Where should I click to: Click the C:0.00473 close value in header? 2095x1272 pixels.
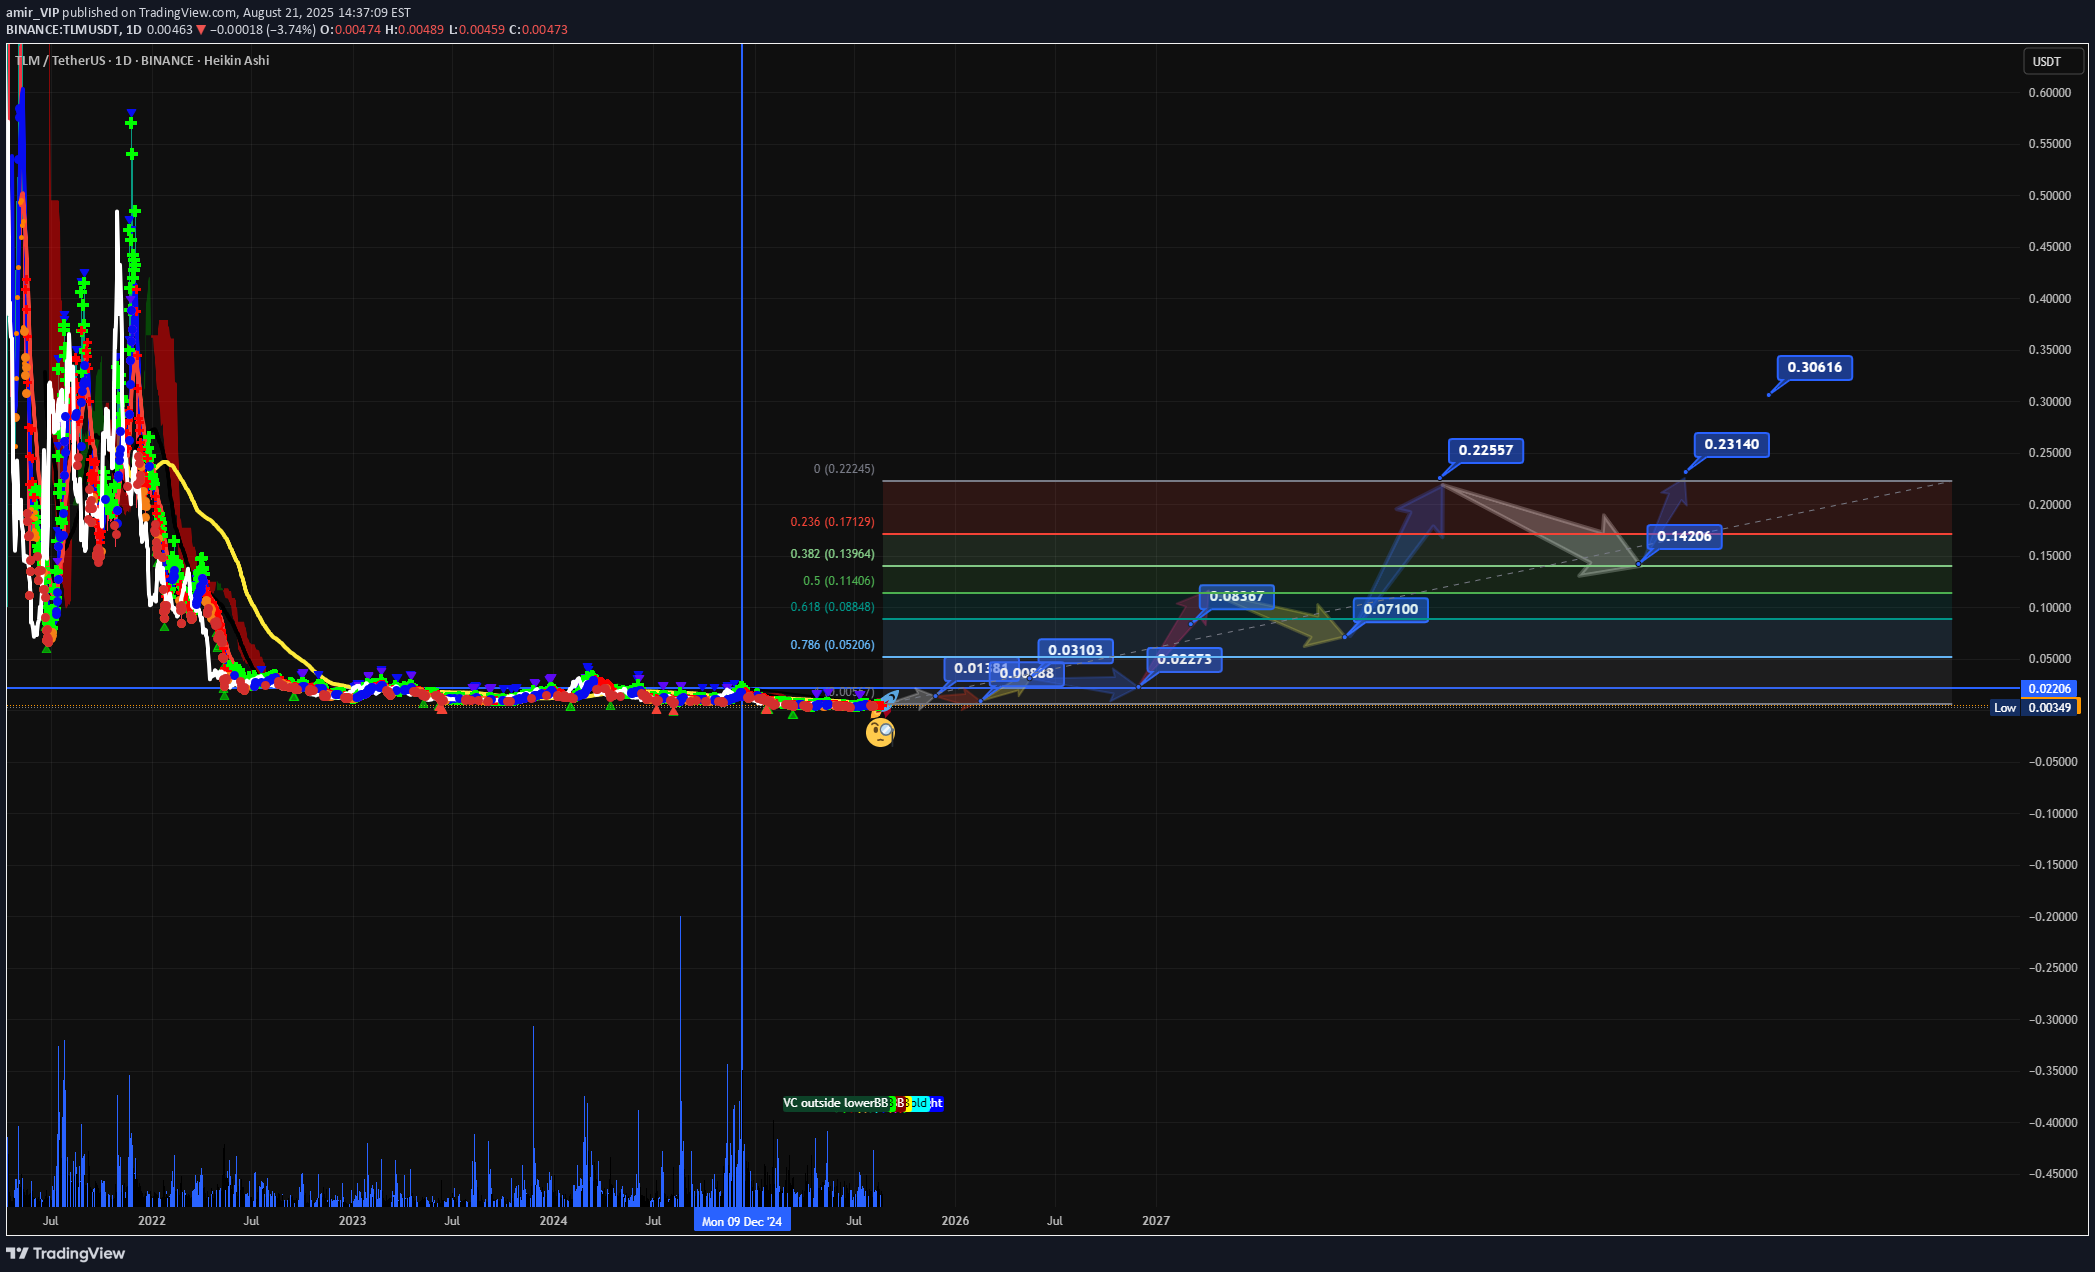pyautogui.click(x=538, y=30)
